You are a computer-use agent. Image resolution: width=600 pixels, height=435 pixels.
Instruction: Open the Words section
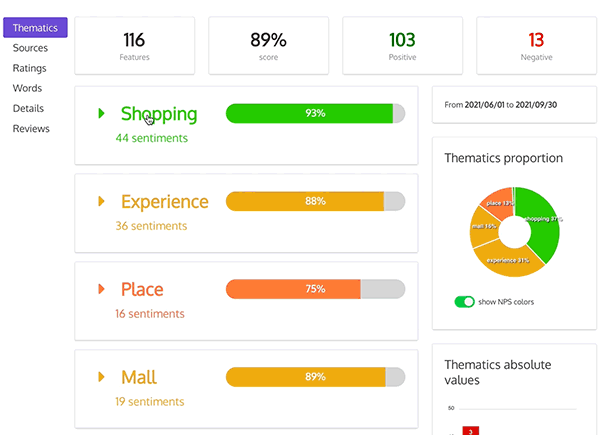[x=27, y=88]
